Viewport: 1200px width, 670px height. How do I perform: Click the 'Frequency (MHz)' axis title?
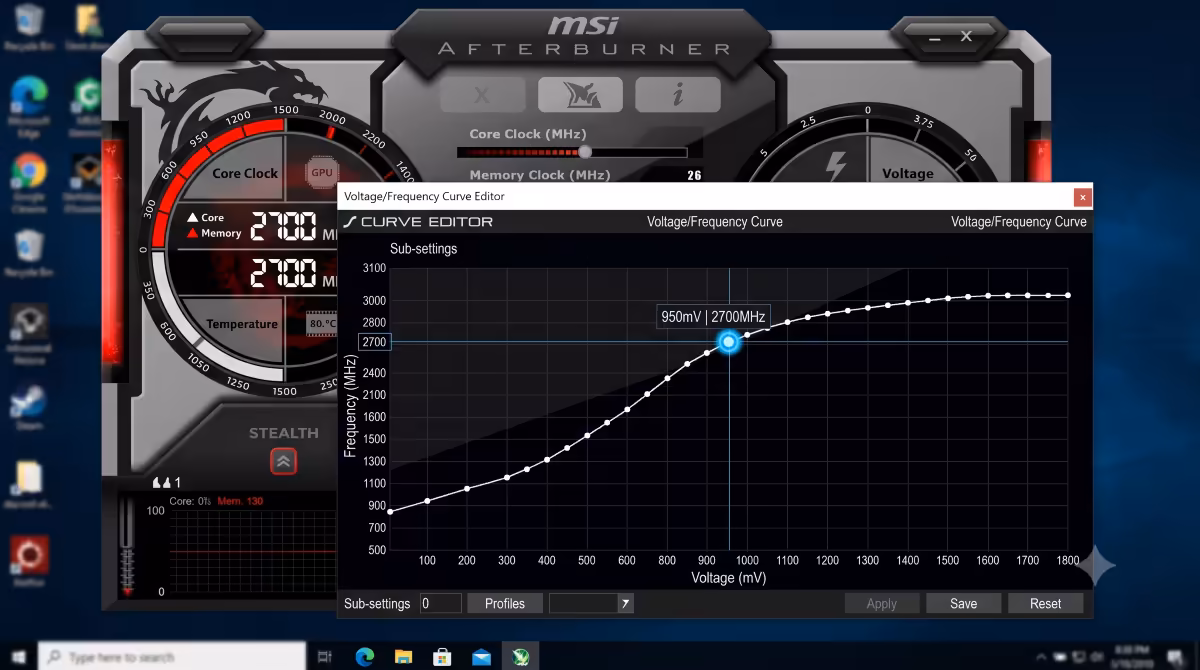coord(350,405)
